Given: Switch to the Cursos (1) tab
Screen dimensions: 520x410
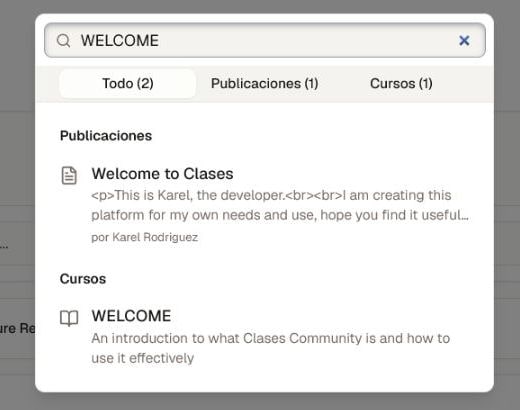Looking at the screenshot, I should pos(401,83).
